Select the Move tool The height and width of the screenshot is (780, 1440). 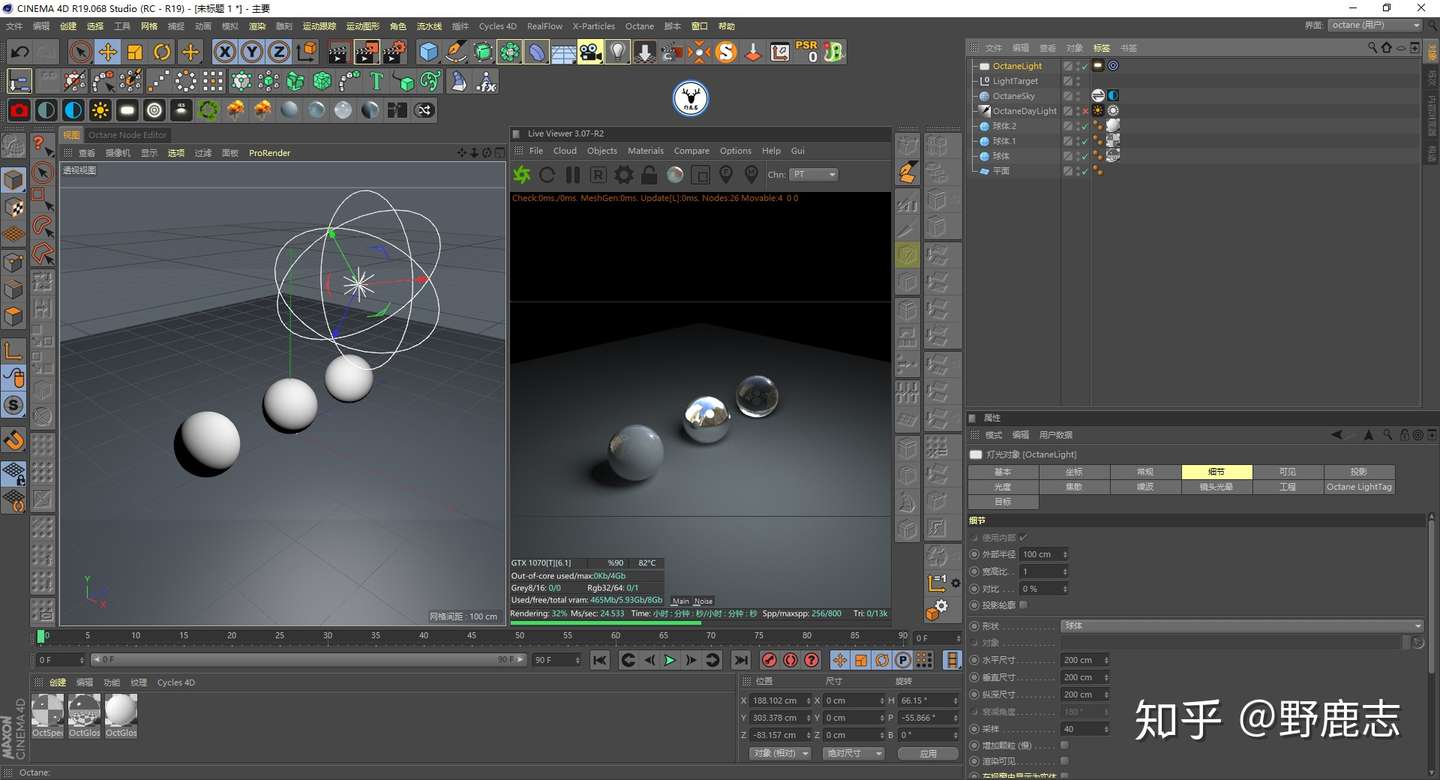coord(108,52)
